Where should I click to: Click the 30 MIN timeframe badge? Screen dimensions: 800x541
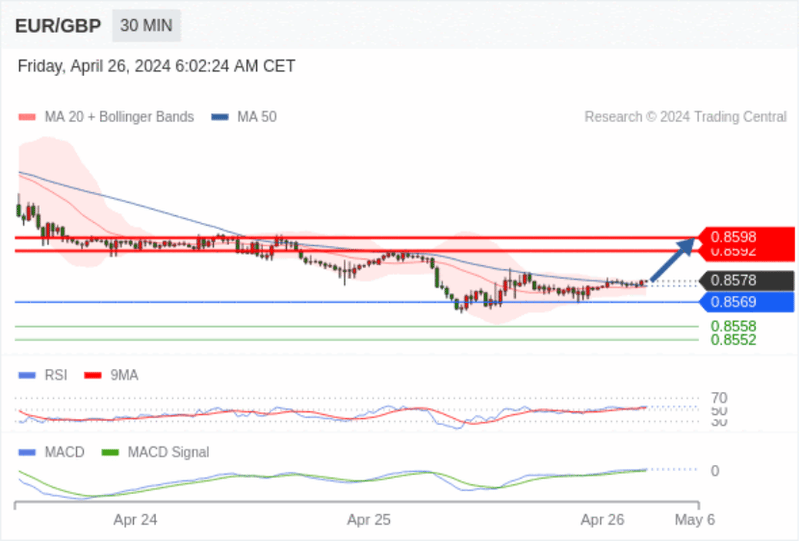point(146,26)
